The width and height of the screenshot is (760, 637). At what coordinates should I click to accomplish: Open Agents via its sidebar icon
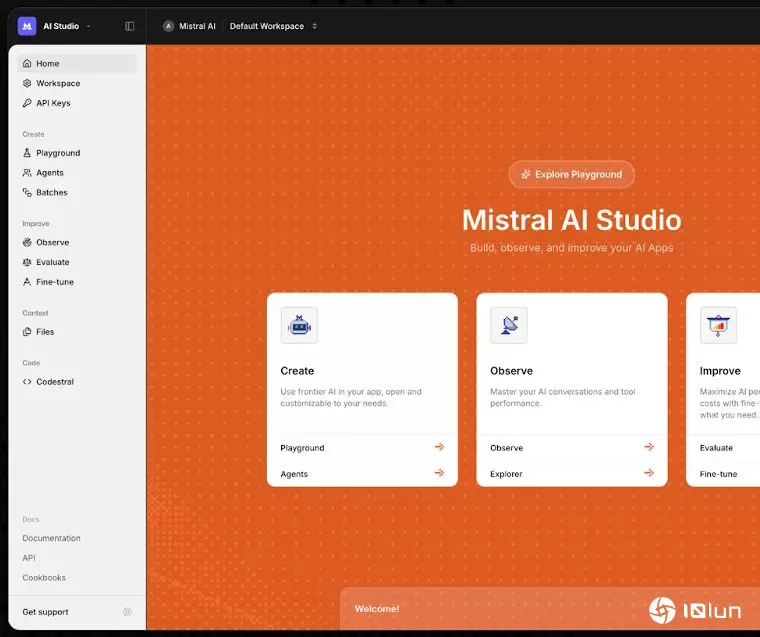[x=28, y=173]
